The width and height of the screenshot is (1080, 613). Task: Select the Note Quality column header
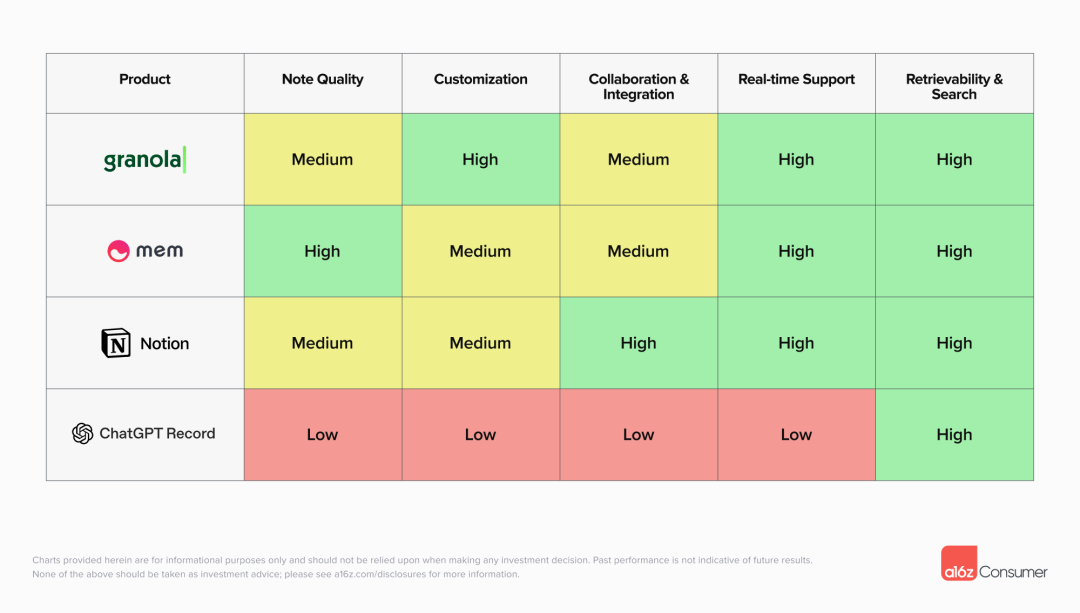(x=322, y=80)
